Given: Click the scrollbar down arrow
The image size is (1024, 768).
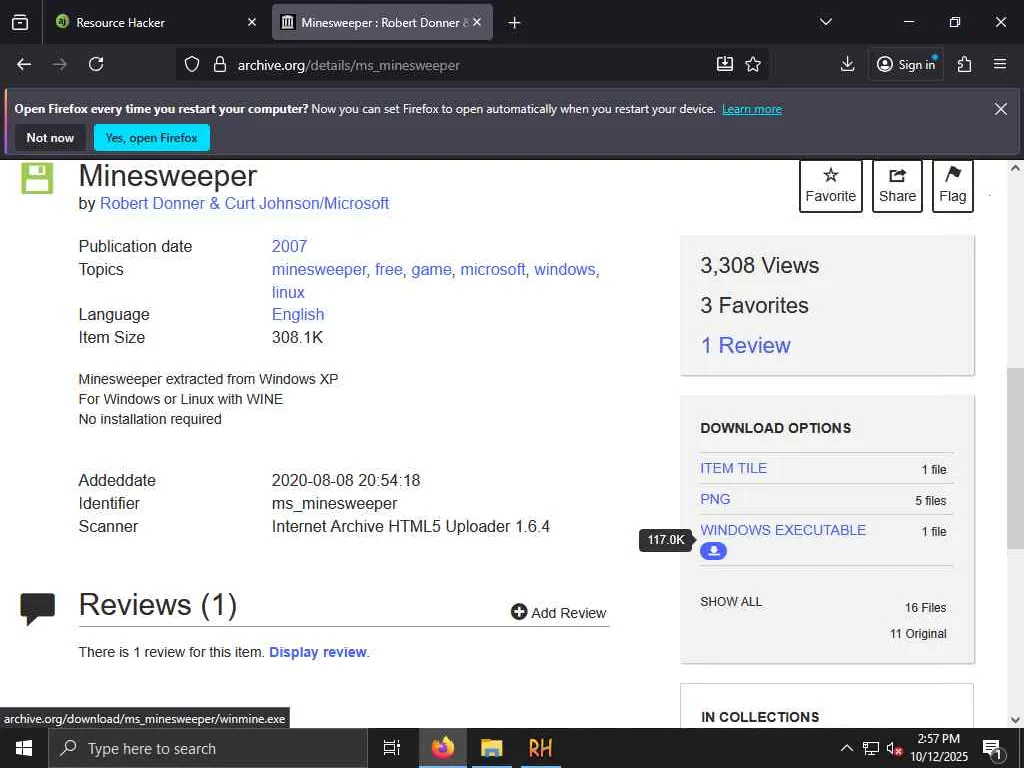Looking at the screenshot, I should click(1015, 720).
